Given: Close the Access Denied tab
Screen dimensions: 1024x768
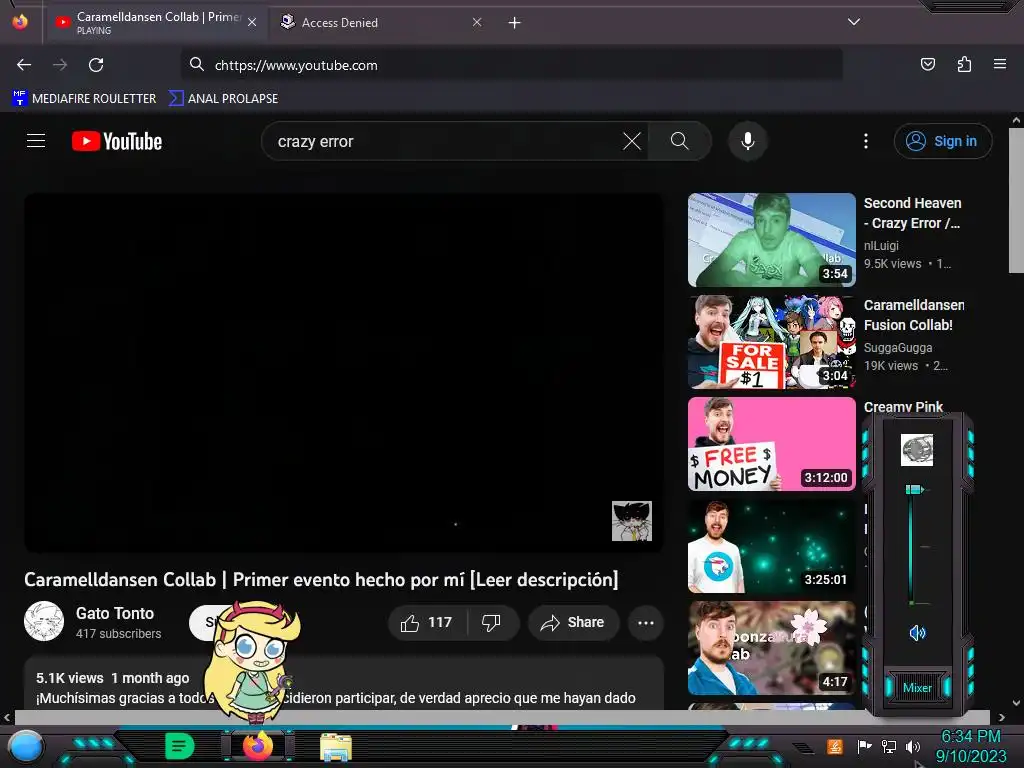Looking at the screenshot, I should pos(477,22).
